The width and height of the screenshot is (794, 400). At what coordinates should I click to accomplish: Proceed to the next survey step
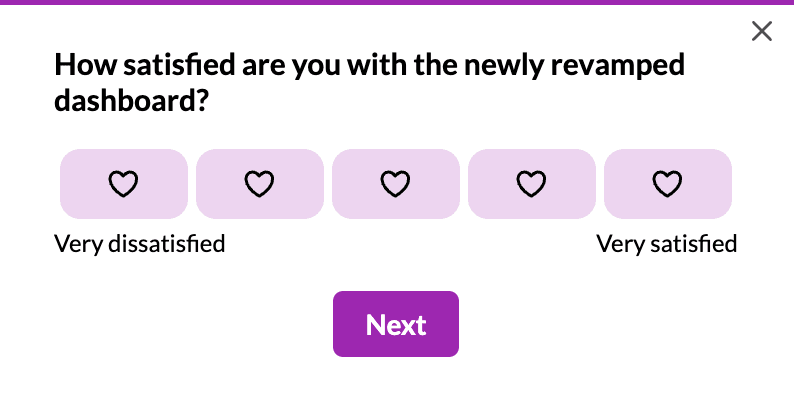[x=396, y=324]
